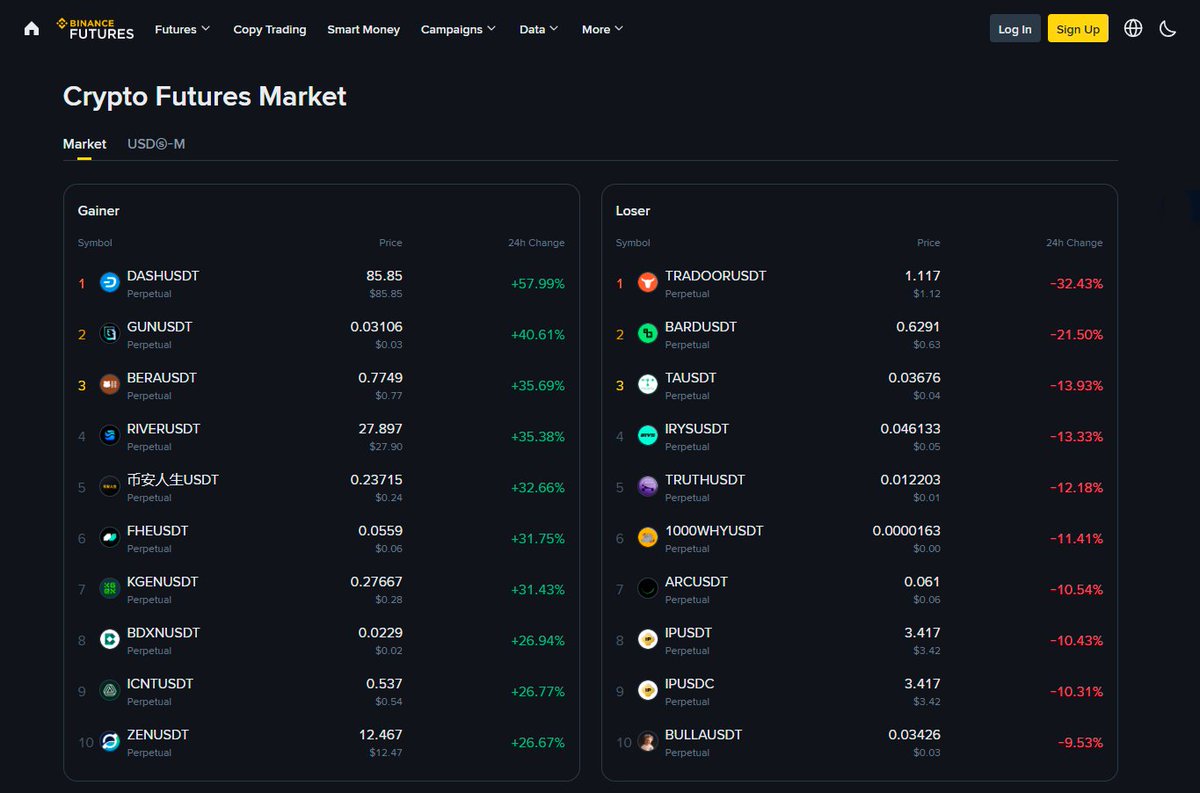The width and height of the screenshot is (1200, 793).
Task: Click the DASHUSDT coin icon
Action: [109, 283]
